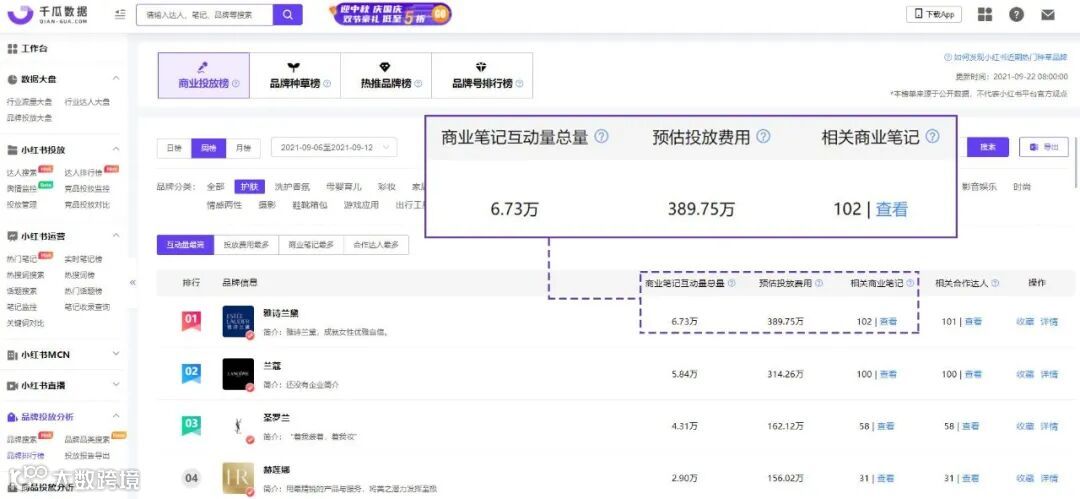The width and height of the screenshot is (1080, 499).
Task: Select the 品牌种草榜 tab
Action: point(295,76)
